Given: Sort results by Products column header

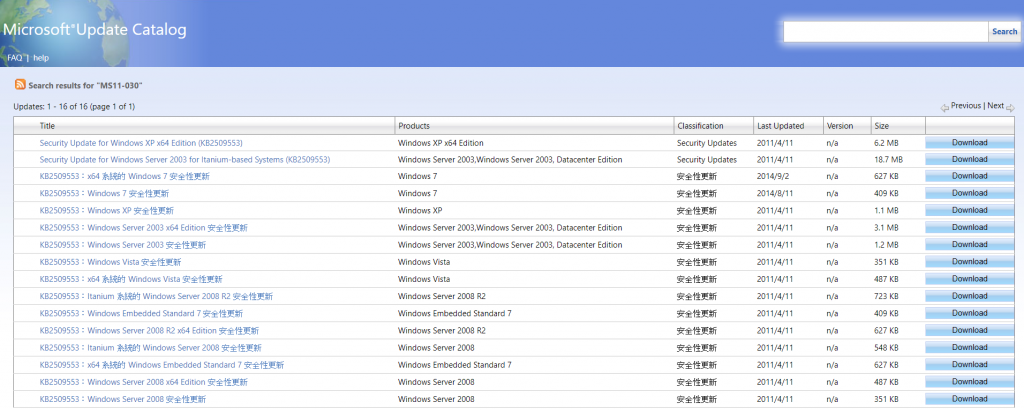Looking at the screenshot, I should tap(414, 126).
